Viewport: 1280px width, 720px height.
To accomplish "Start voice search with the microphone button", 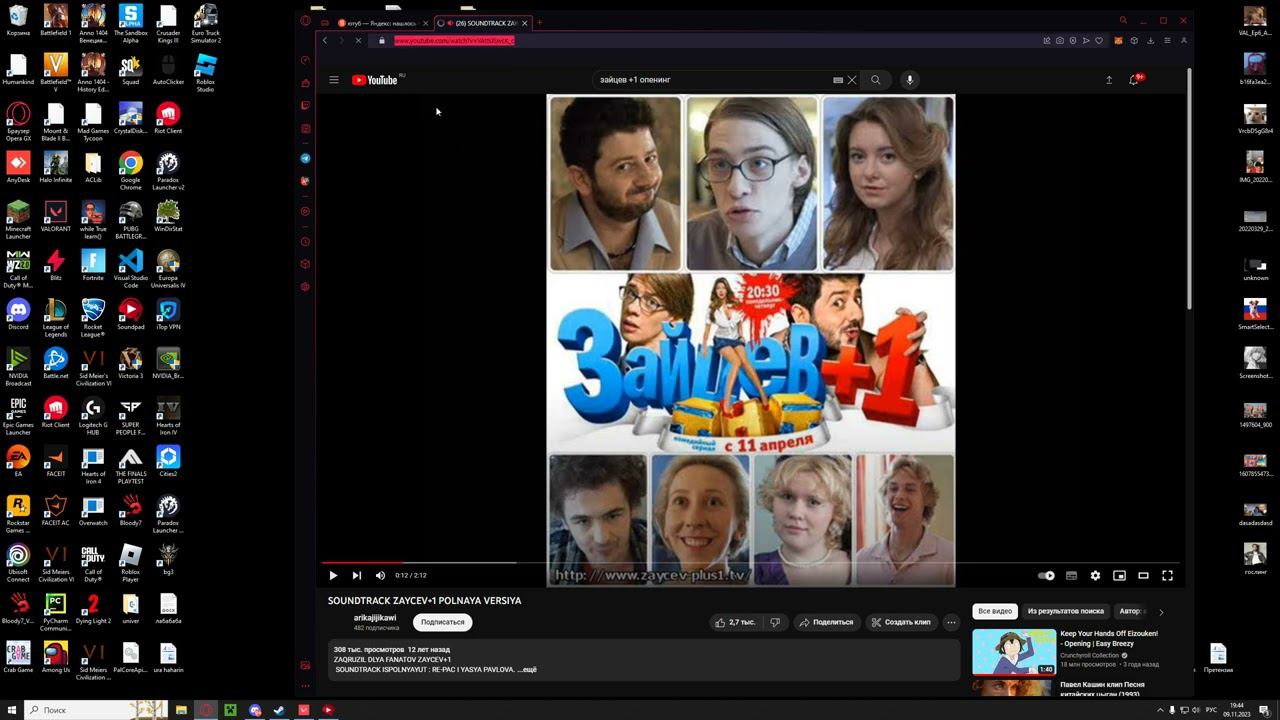I will [x=910, y=80].
